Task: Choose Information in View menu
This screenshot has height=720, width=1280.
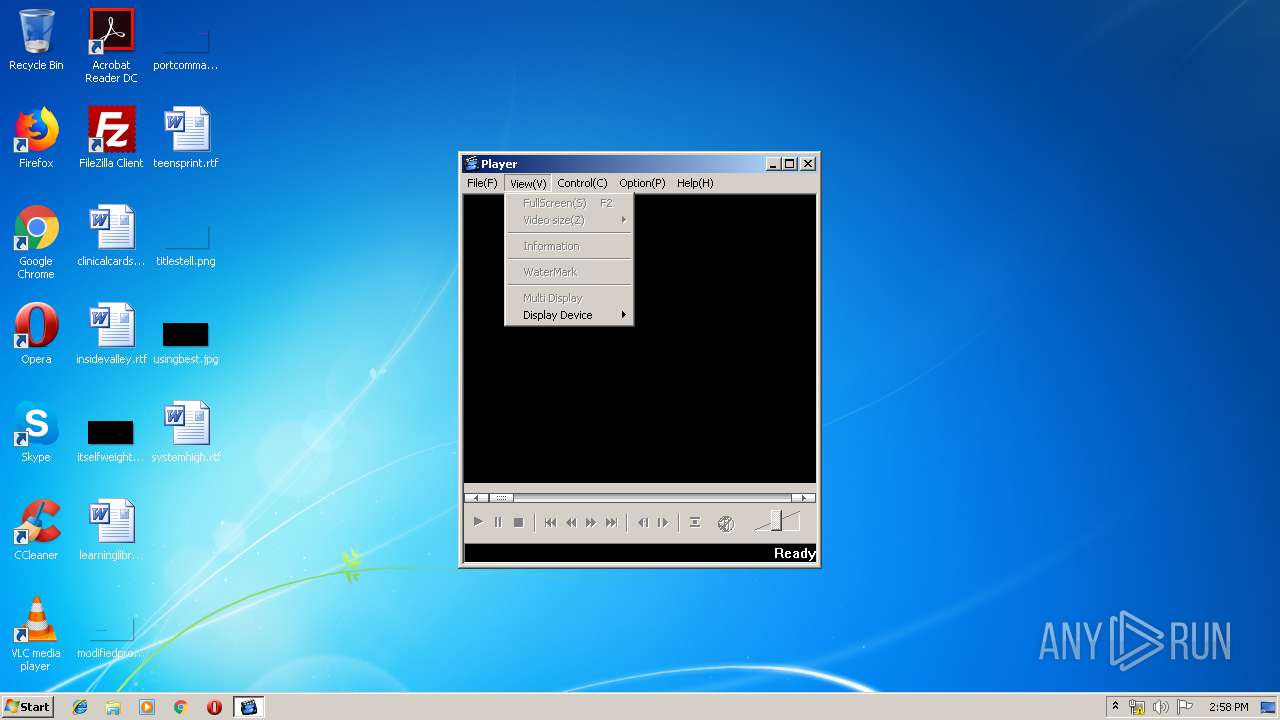Action: [569, 246]
